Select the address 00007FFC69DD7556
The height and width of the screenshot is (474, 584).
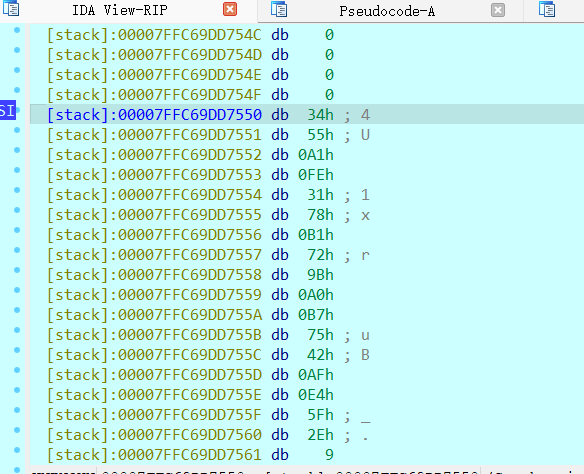click(190, 235)
